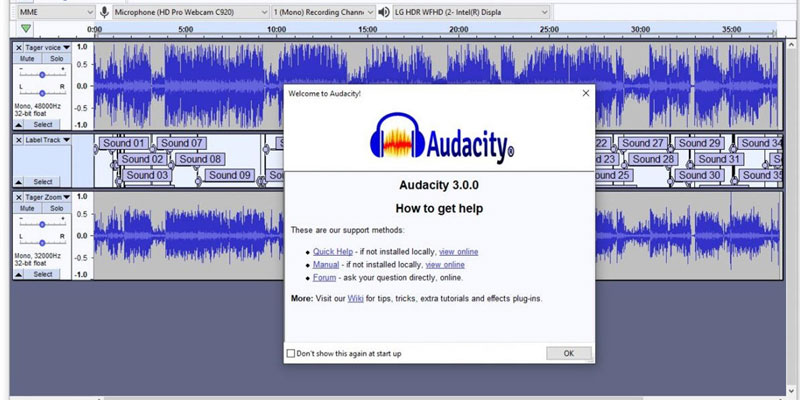This screenshot has width=800, height=400.
Task: Check Don't show this again at start up
Action: click(291, 354)
